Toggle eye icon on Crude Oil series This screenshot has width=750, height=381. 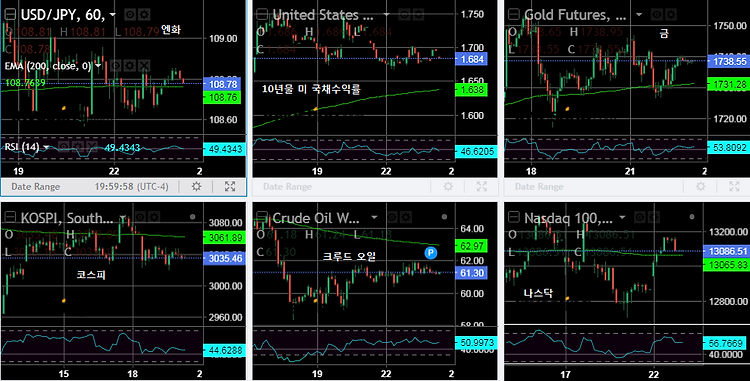pos(392,218)
